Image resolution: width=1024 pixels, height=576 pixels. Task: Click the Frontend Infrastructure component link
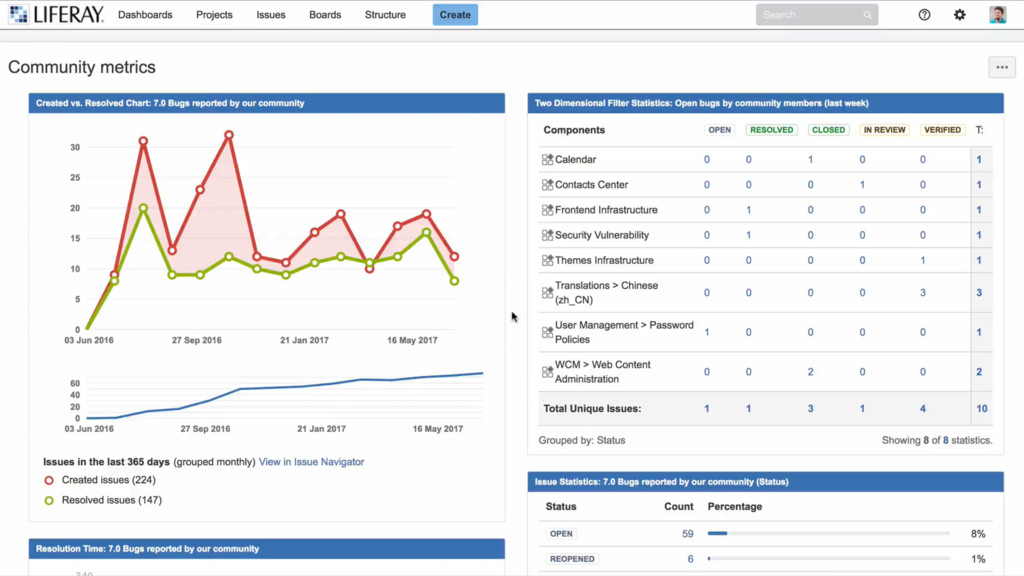click(x=606, y=210)
